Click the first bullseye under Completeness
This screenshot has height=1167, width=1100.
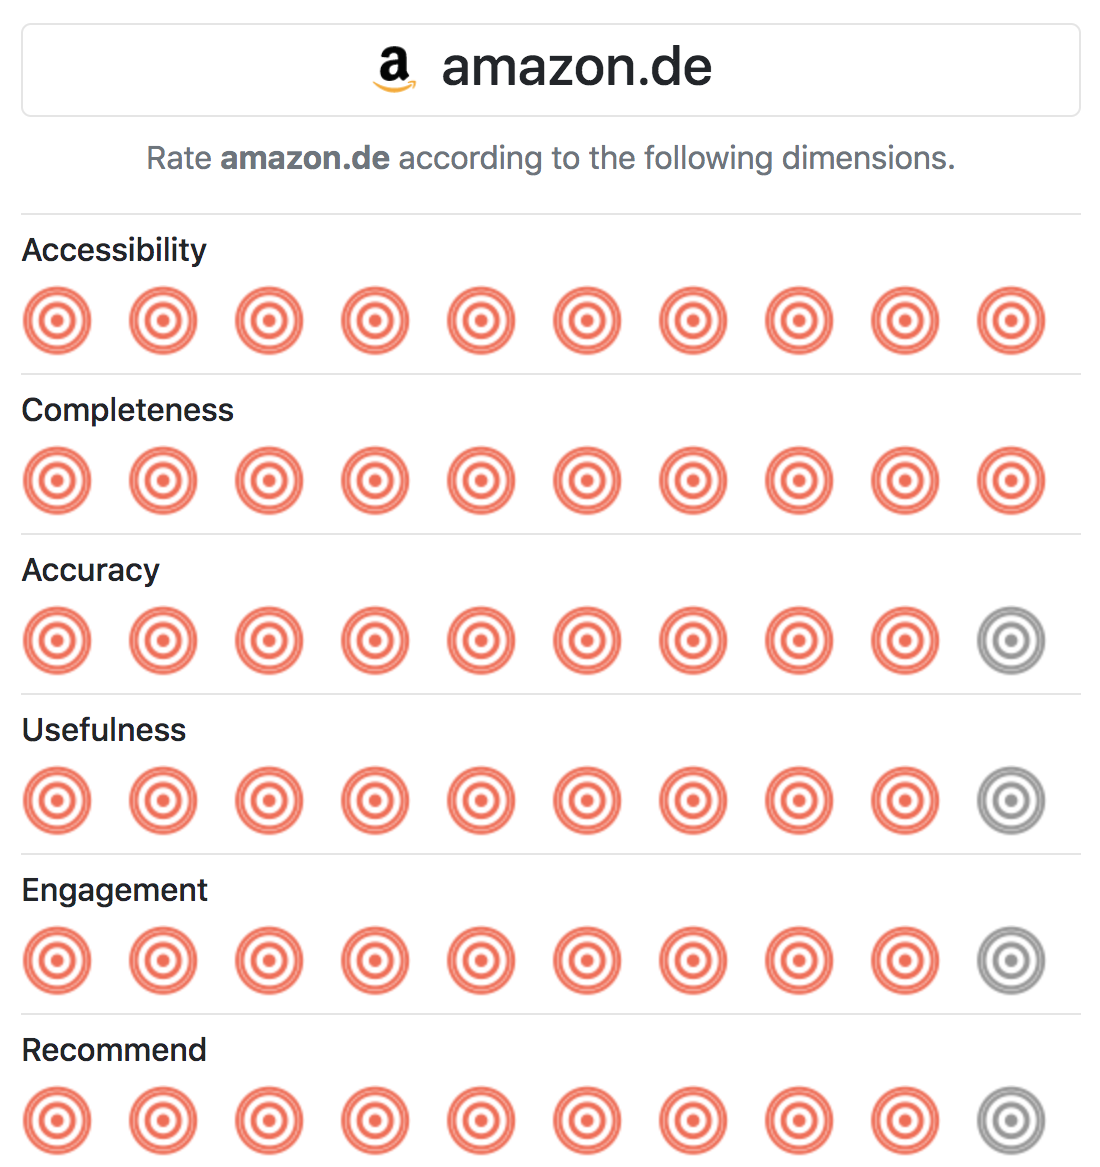point(57,481)
